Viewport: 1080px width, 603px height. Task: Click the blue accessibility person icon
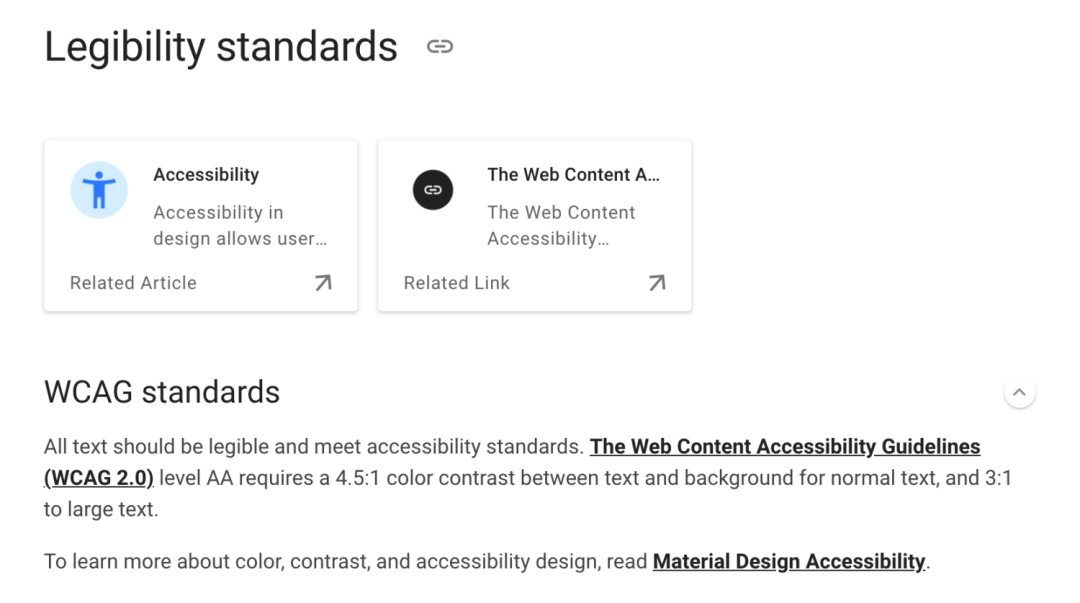point(99,190)
